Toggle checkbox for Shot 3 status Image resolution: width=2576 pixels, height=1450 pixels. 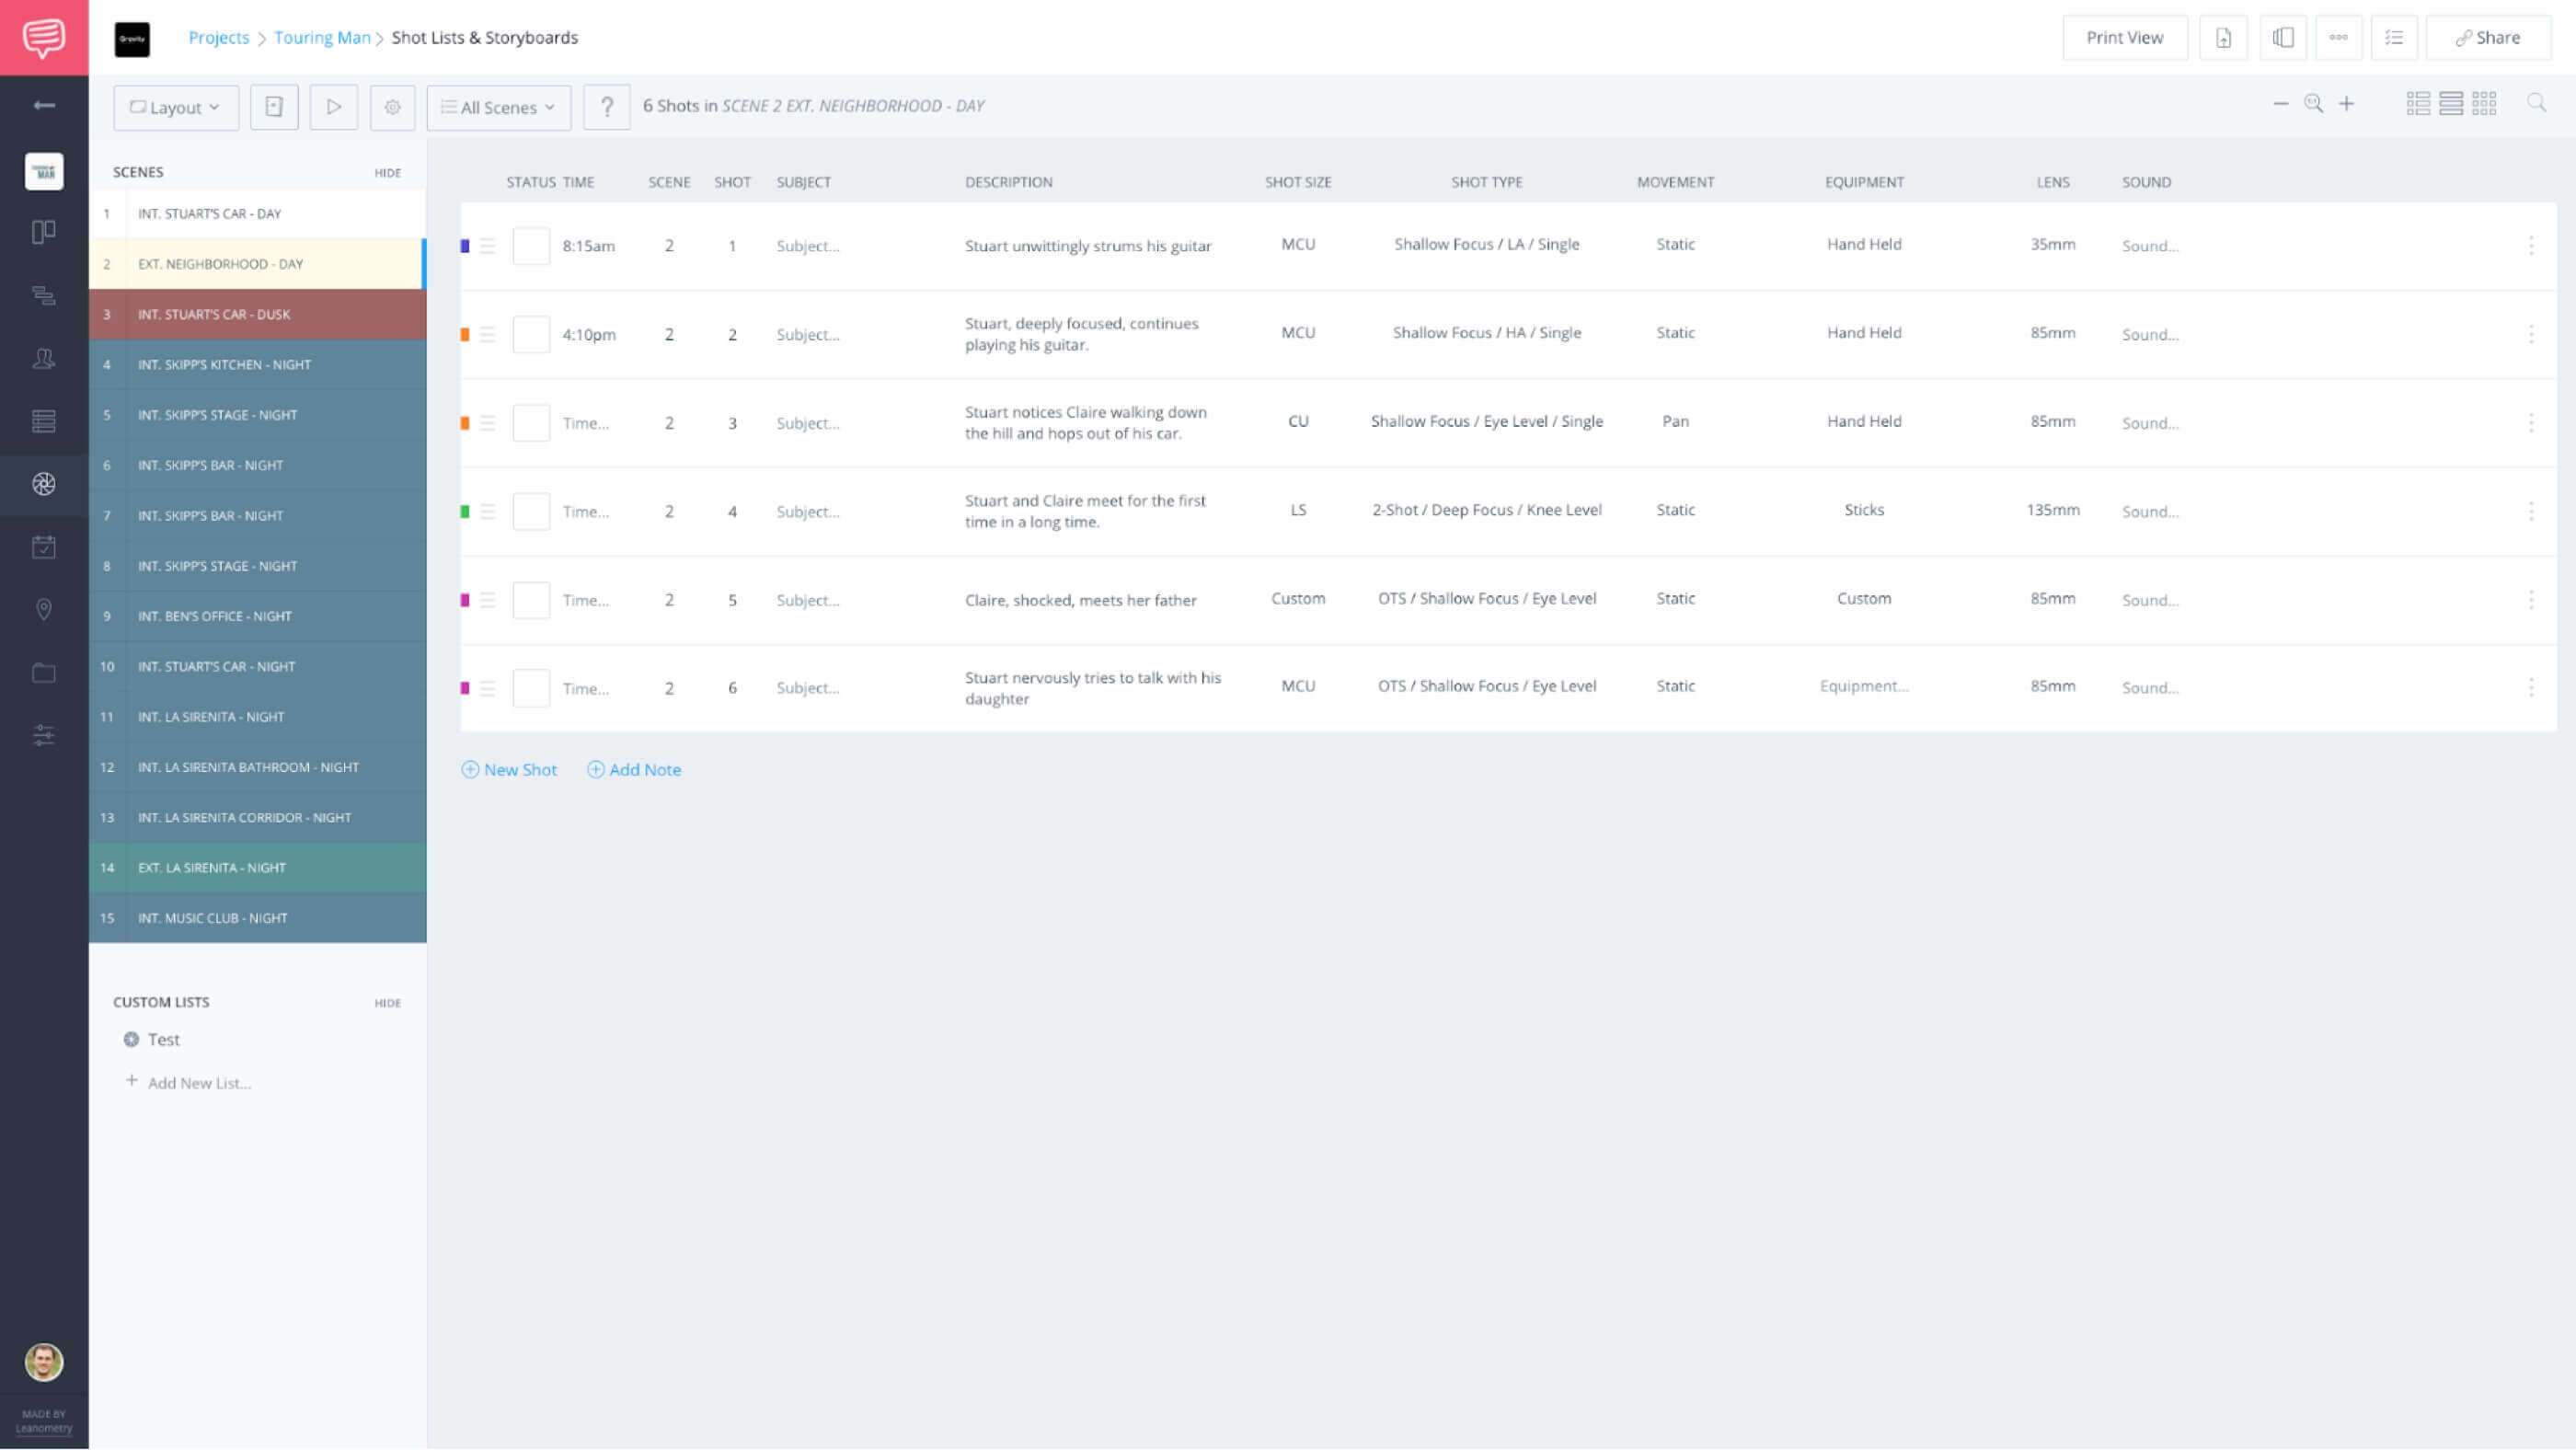pos(527,422)
